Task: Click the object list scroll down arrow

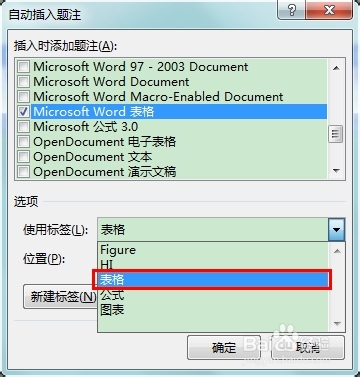Action: (336, 171)
